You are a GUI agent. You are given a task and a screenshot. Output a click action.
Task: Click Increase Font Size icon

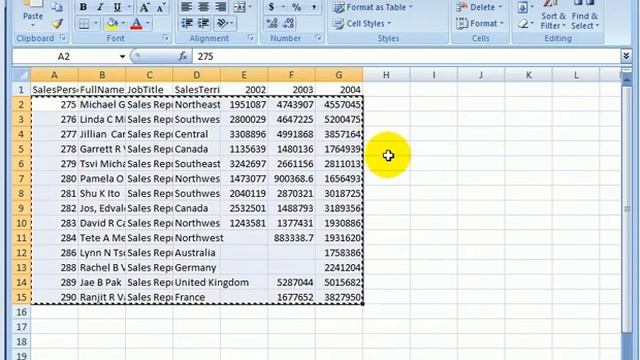coord(144,7)
